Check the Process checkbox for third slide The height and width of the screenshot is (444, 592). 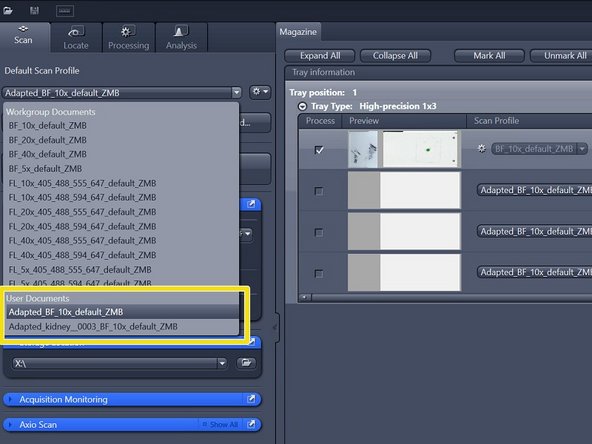pyautogui.click(x=319, y=232)
